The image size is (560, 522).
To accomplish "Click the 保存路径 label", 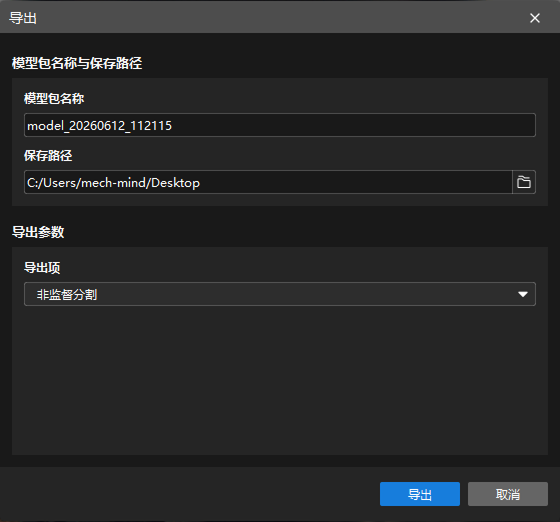I will [48, 156].
